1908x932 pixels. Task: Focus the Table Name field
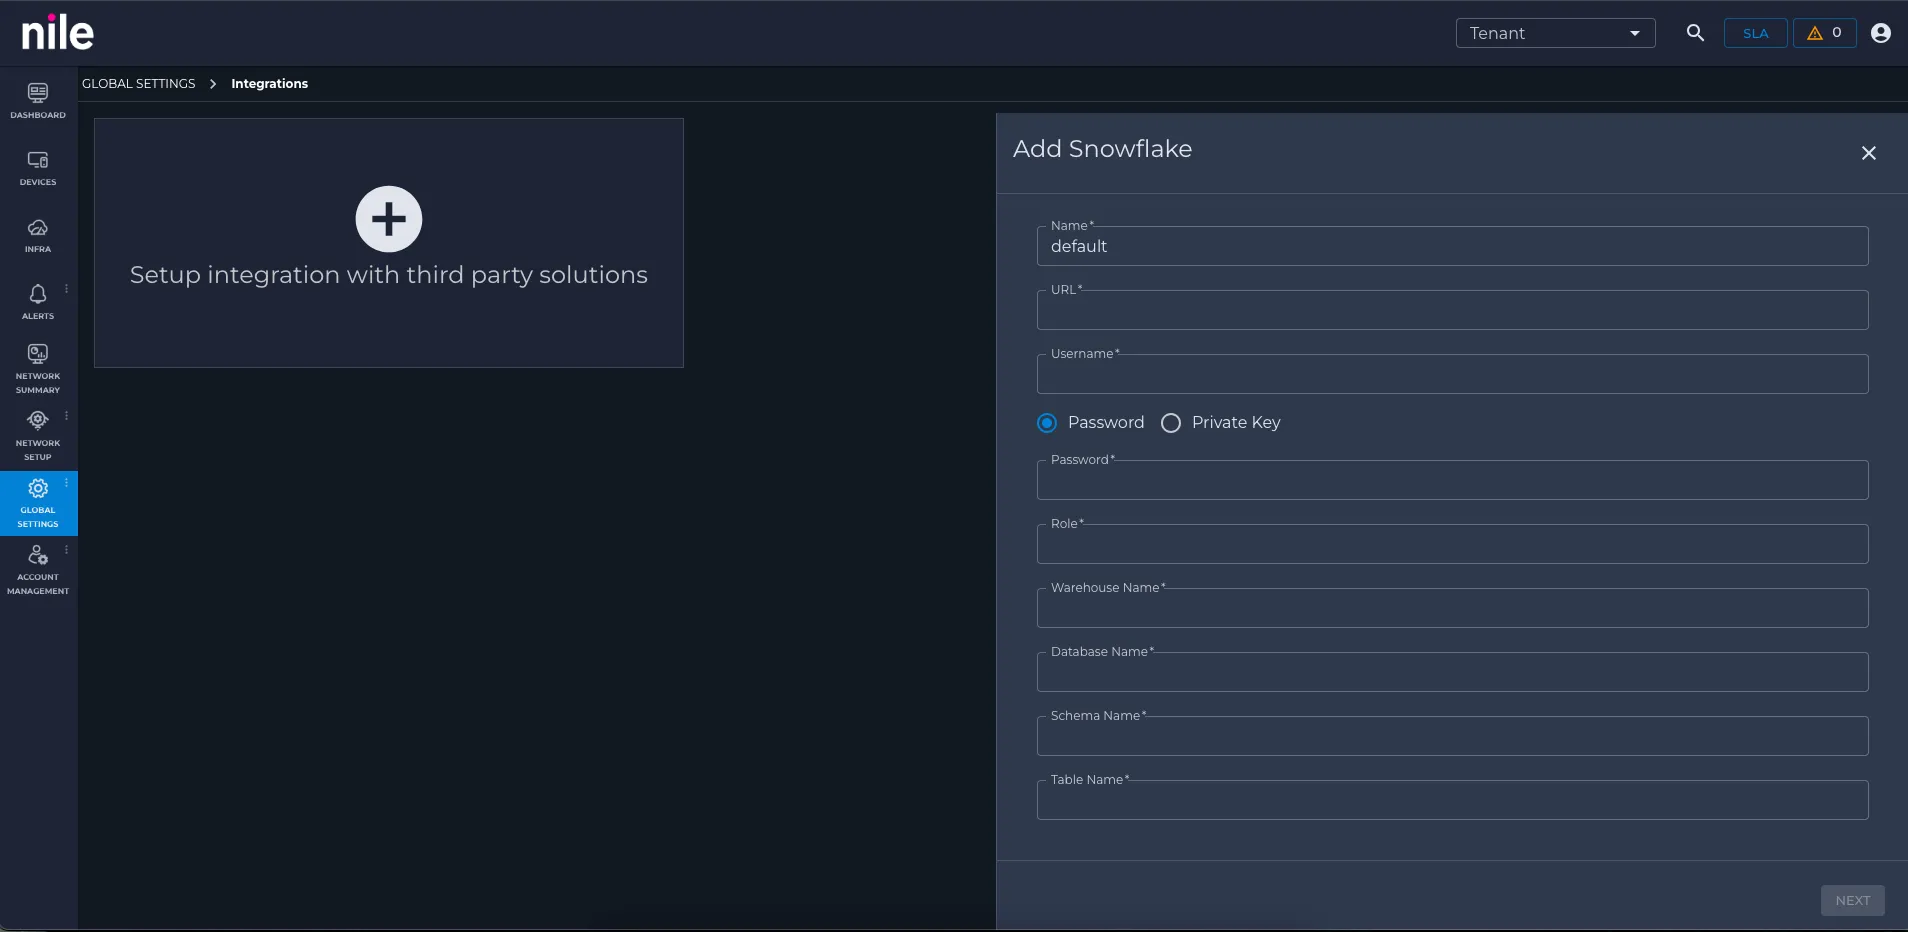(x=1452, y=800)
